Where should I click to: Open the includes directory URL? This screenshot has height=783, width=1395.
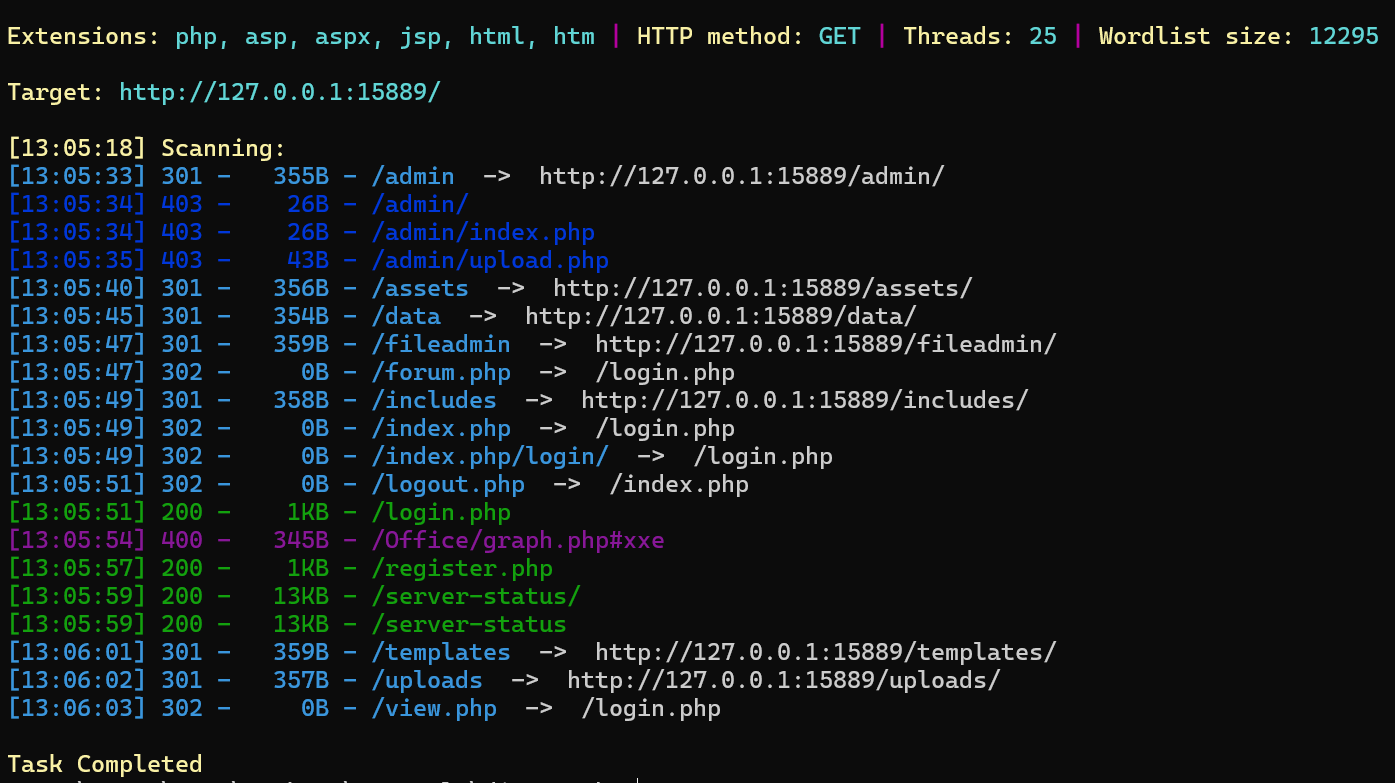pos(805,401)
